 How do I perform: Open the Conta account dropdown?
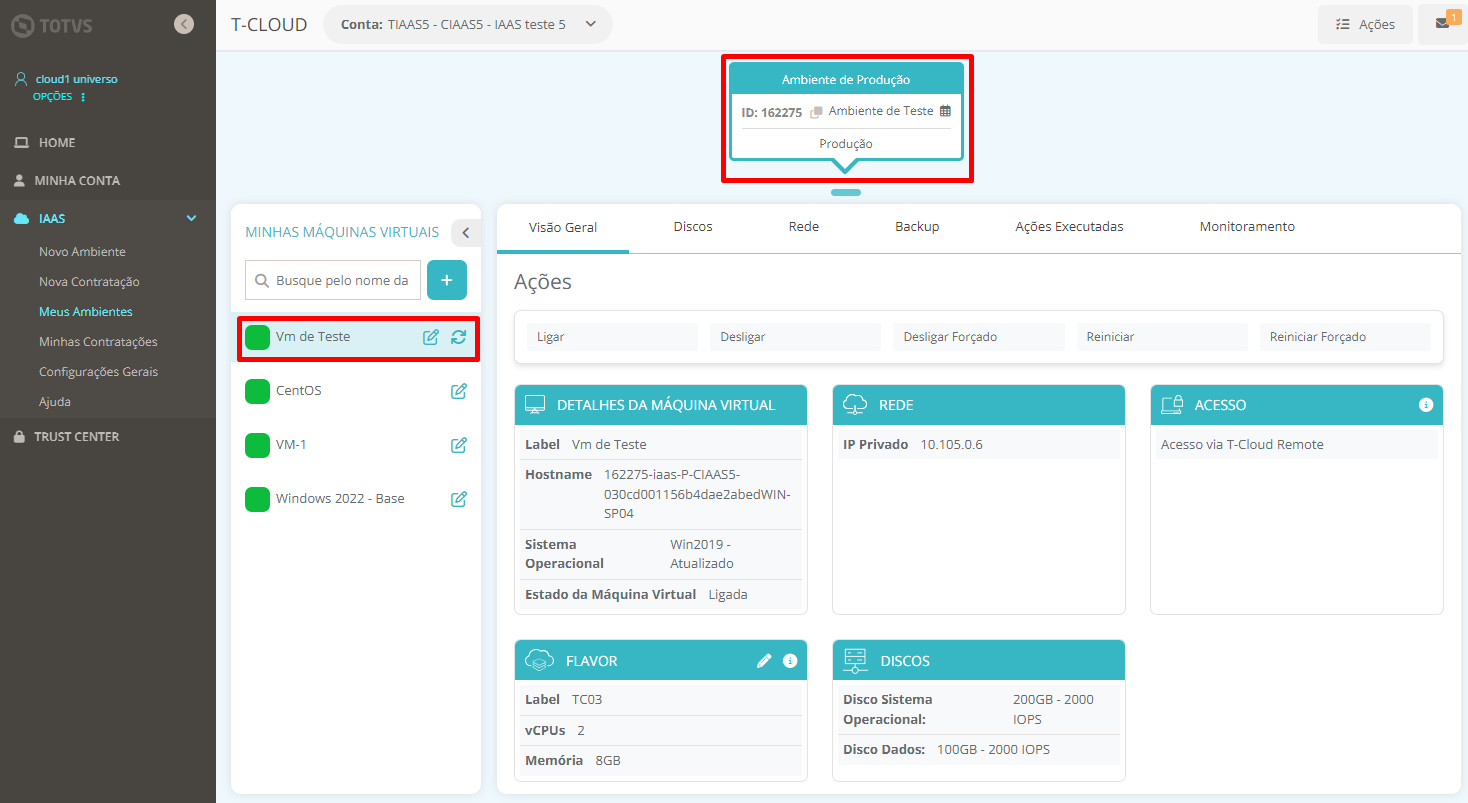[467, 24]
